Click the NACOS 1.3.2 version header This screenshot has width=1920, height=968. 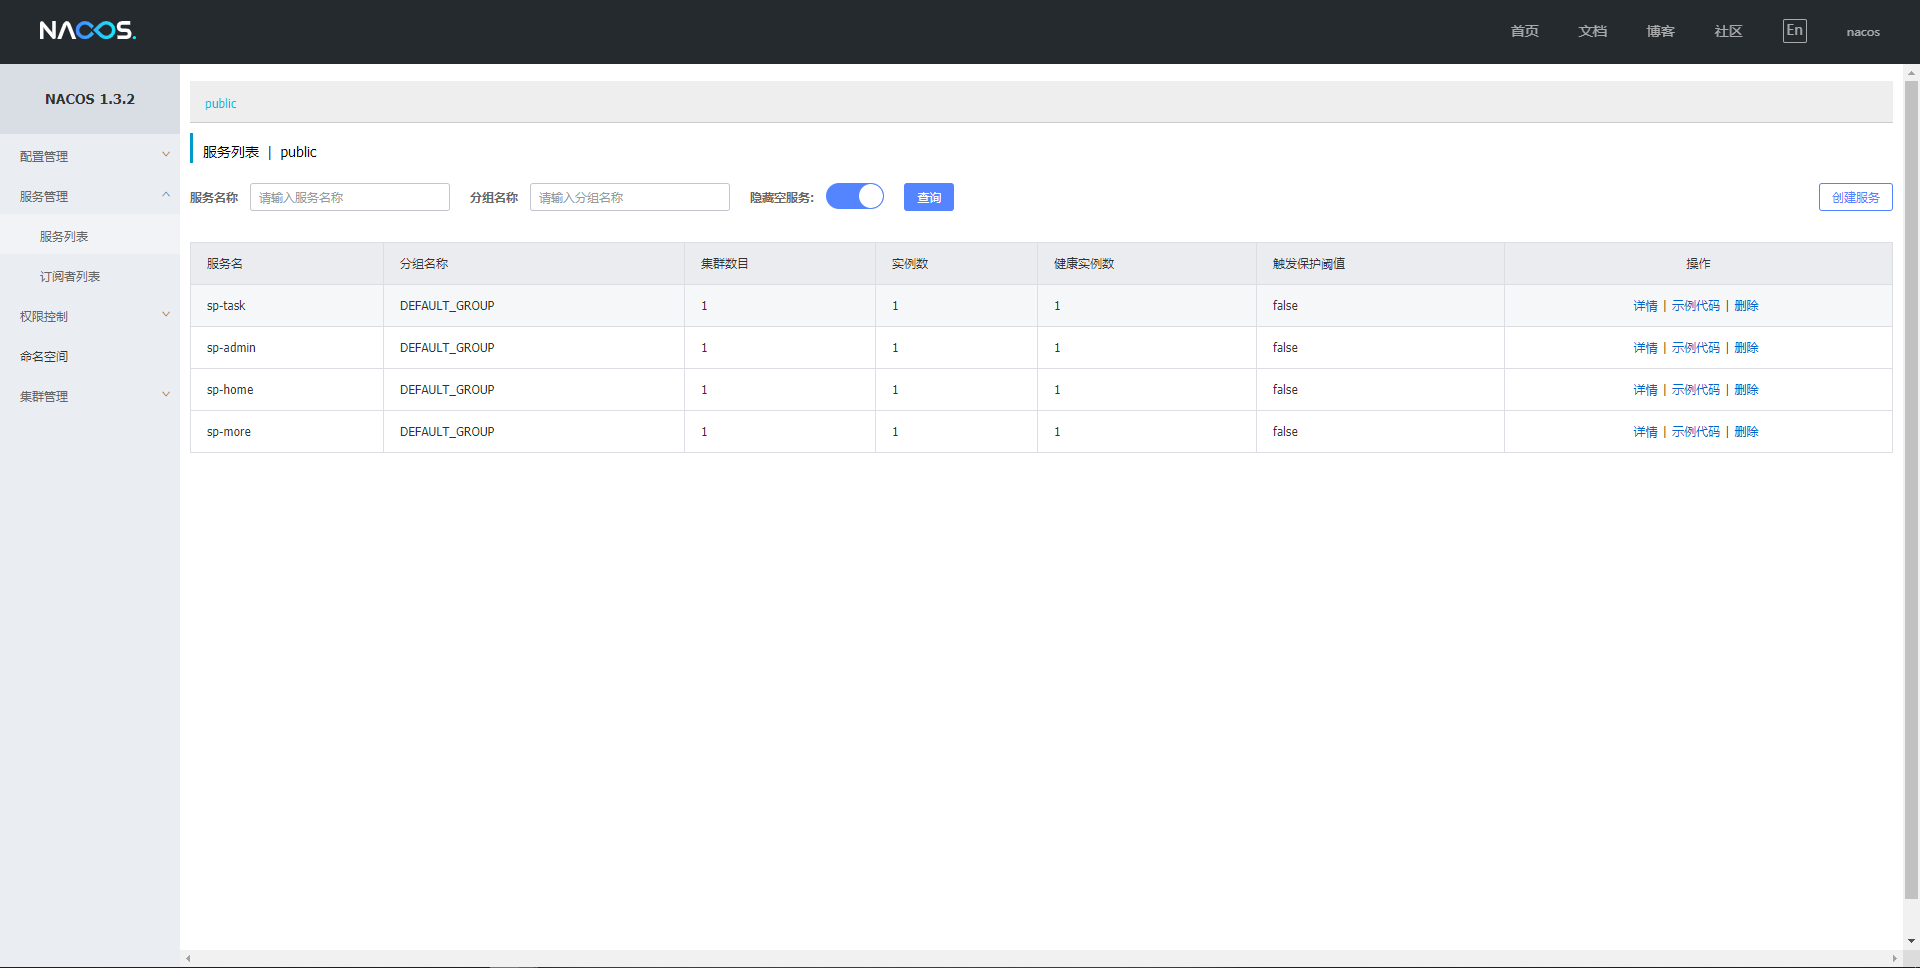(90, 99)
